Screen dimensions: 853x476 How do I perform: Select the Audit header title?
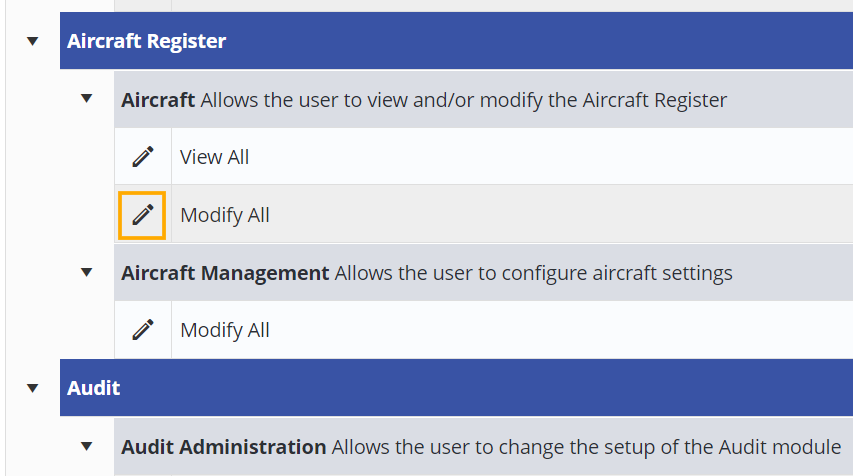[94, 387]
